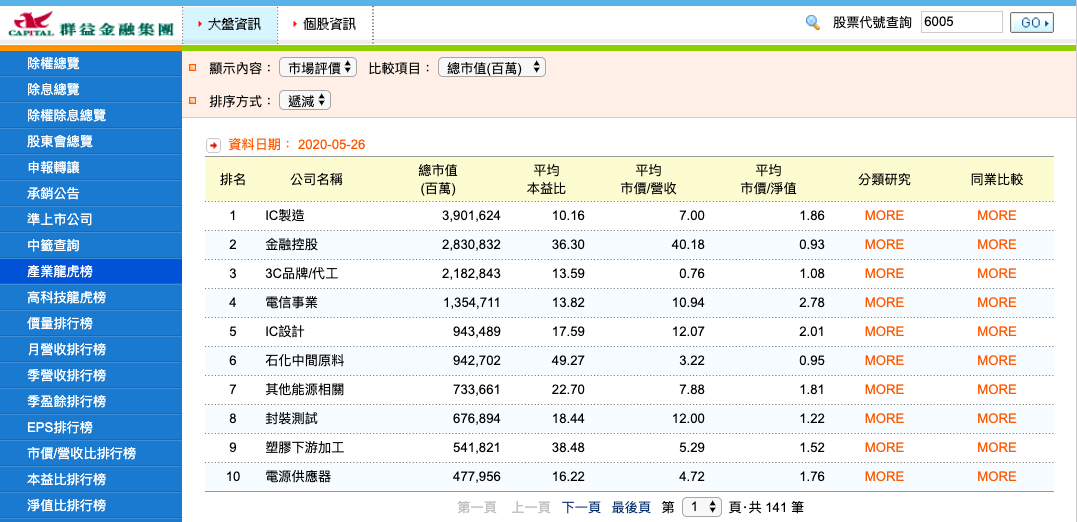The width and height of the screenshot is (1077, 522).
Task: Open 分類研究 MORE for 塑膠下游加工
Action: tap(884, 447)
